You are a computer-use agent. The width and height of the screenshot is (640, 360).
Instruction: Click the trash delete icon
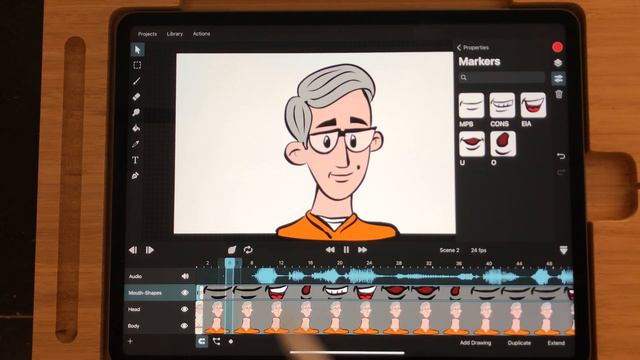[x=559, y=94]
